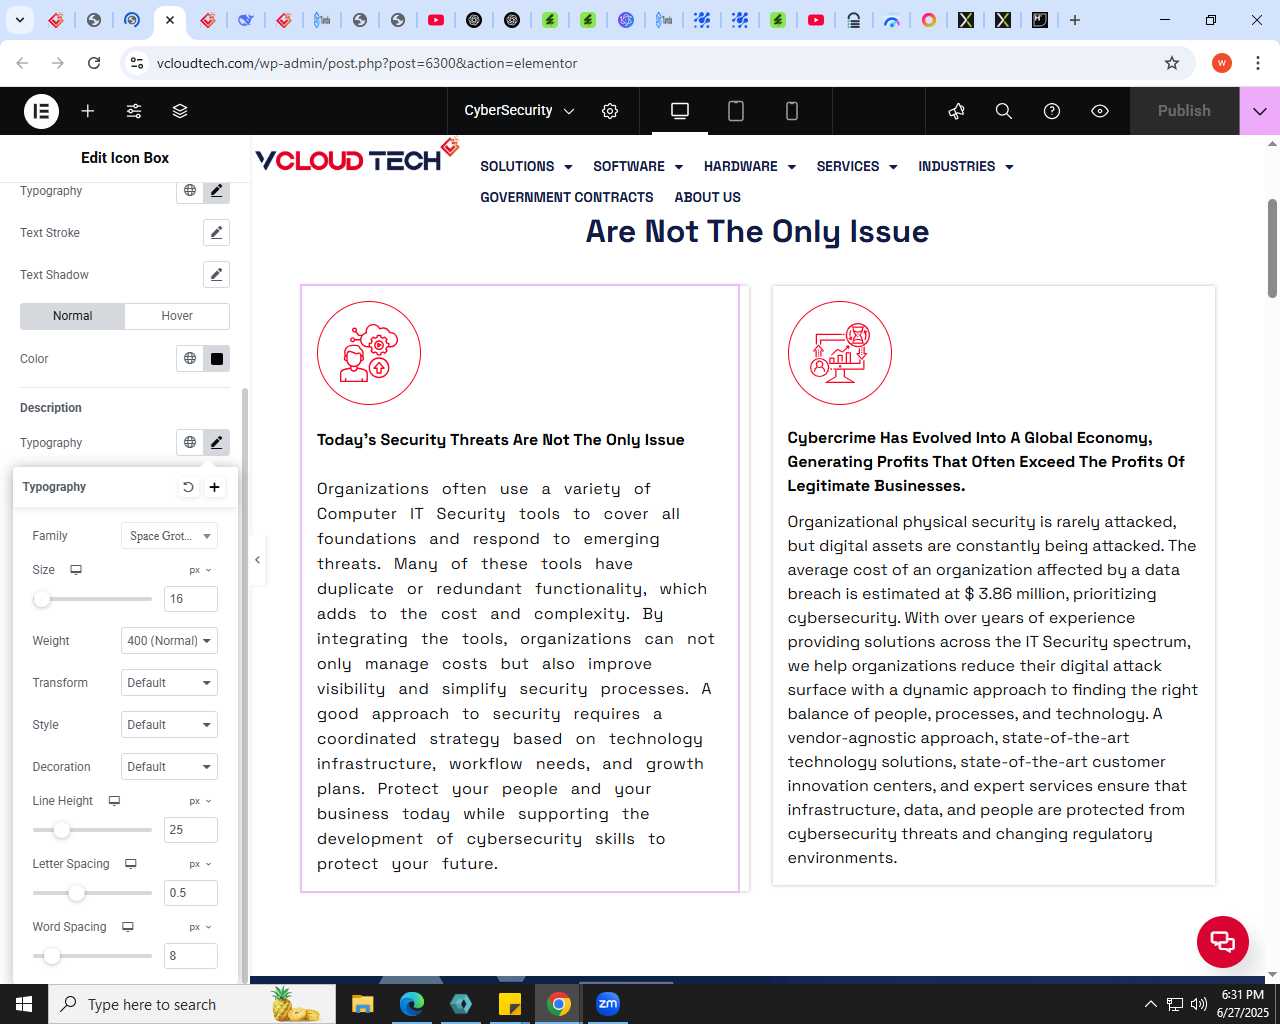Click global icon beside Description Typography
Screen dimensions: 1280x1024
click(190, 442)
